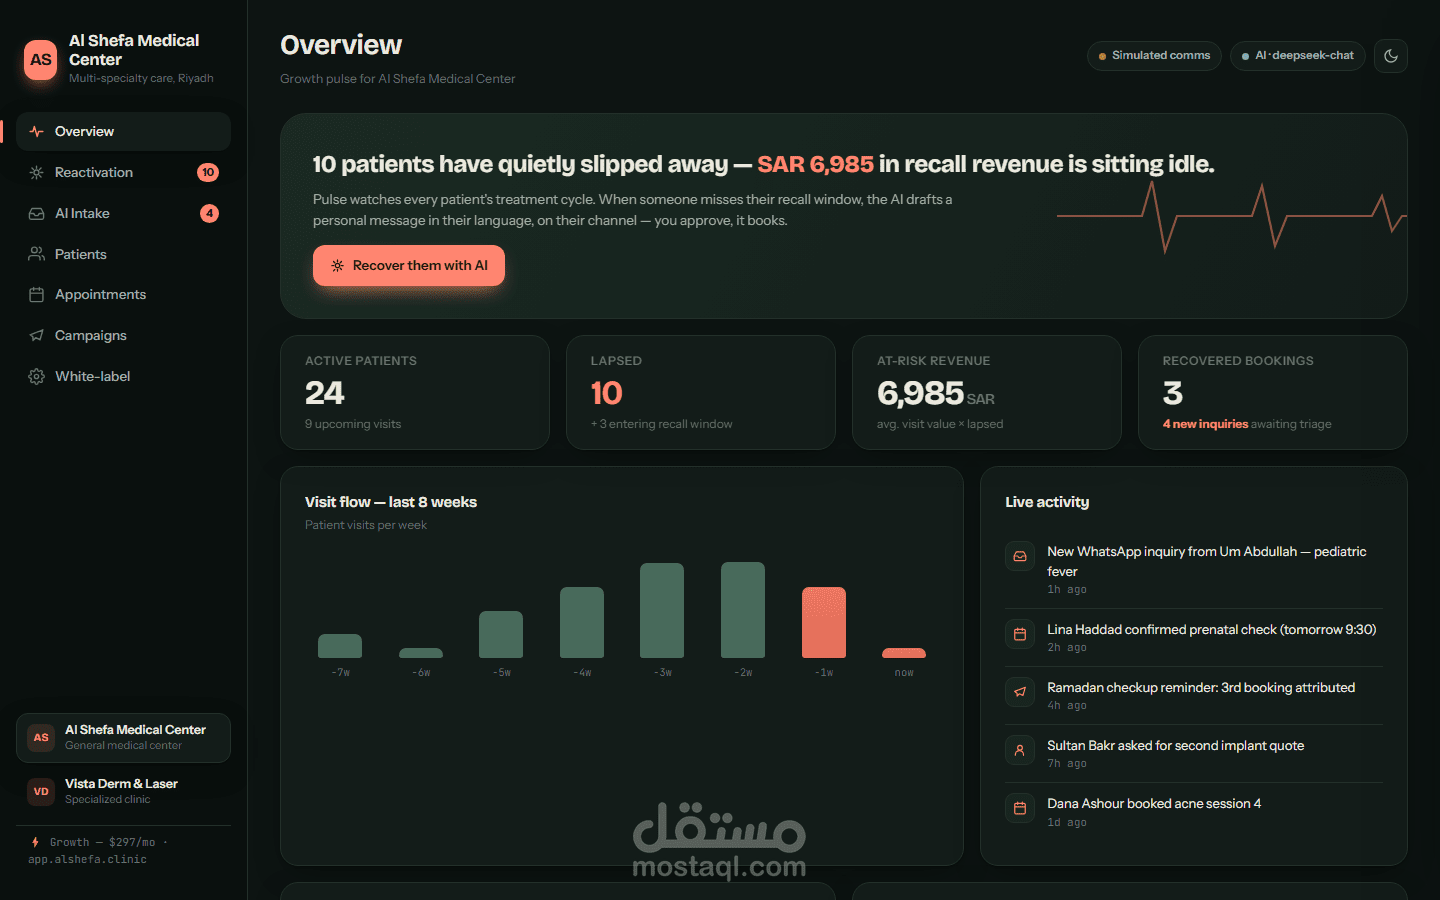Viewport: 1440px width, 900px height.
Task: Click '9 upcoming visits' text
Action: 353,425
